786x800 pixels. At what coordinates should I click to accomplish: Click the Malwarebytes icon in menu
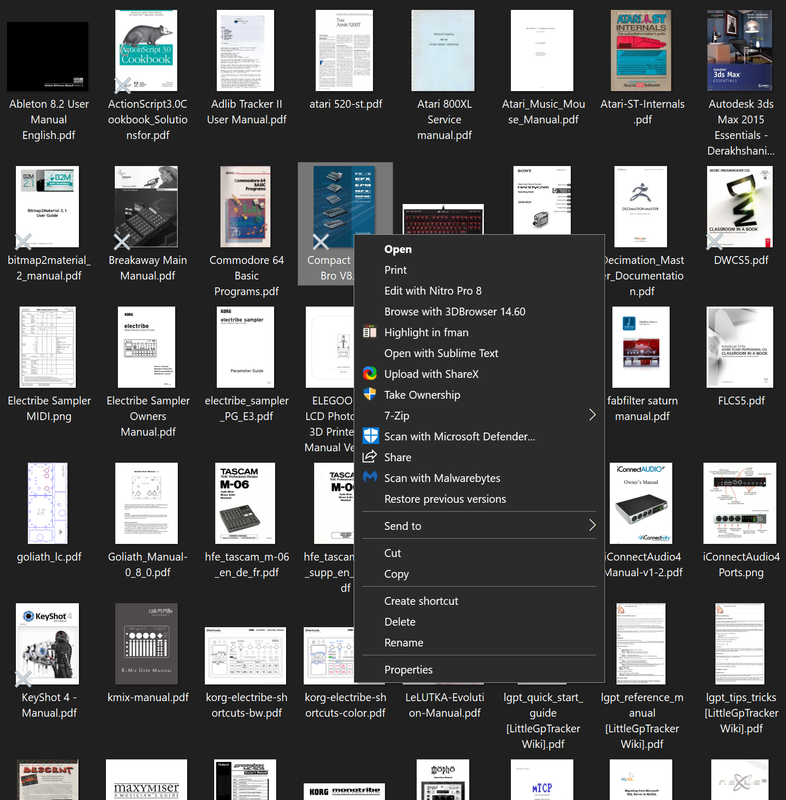[370, 478]
